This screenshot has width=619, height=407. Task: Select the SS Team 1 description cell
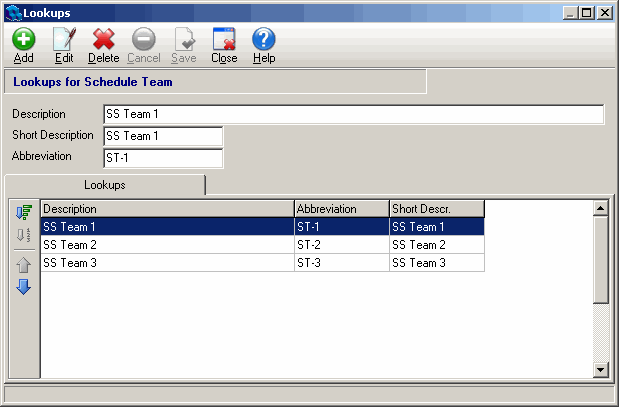[167, 227]
